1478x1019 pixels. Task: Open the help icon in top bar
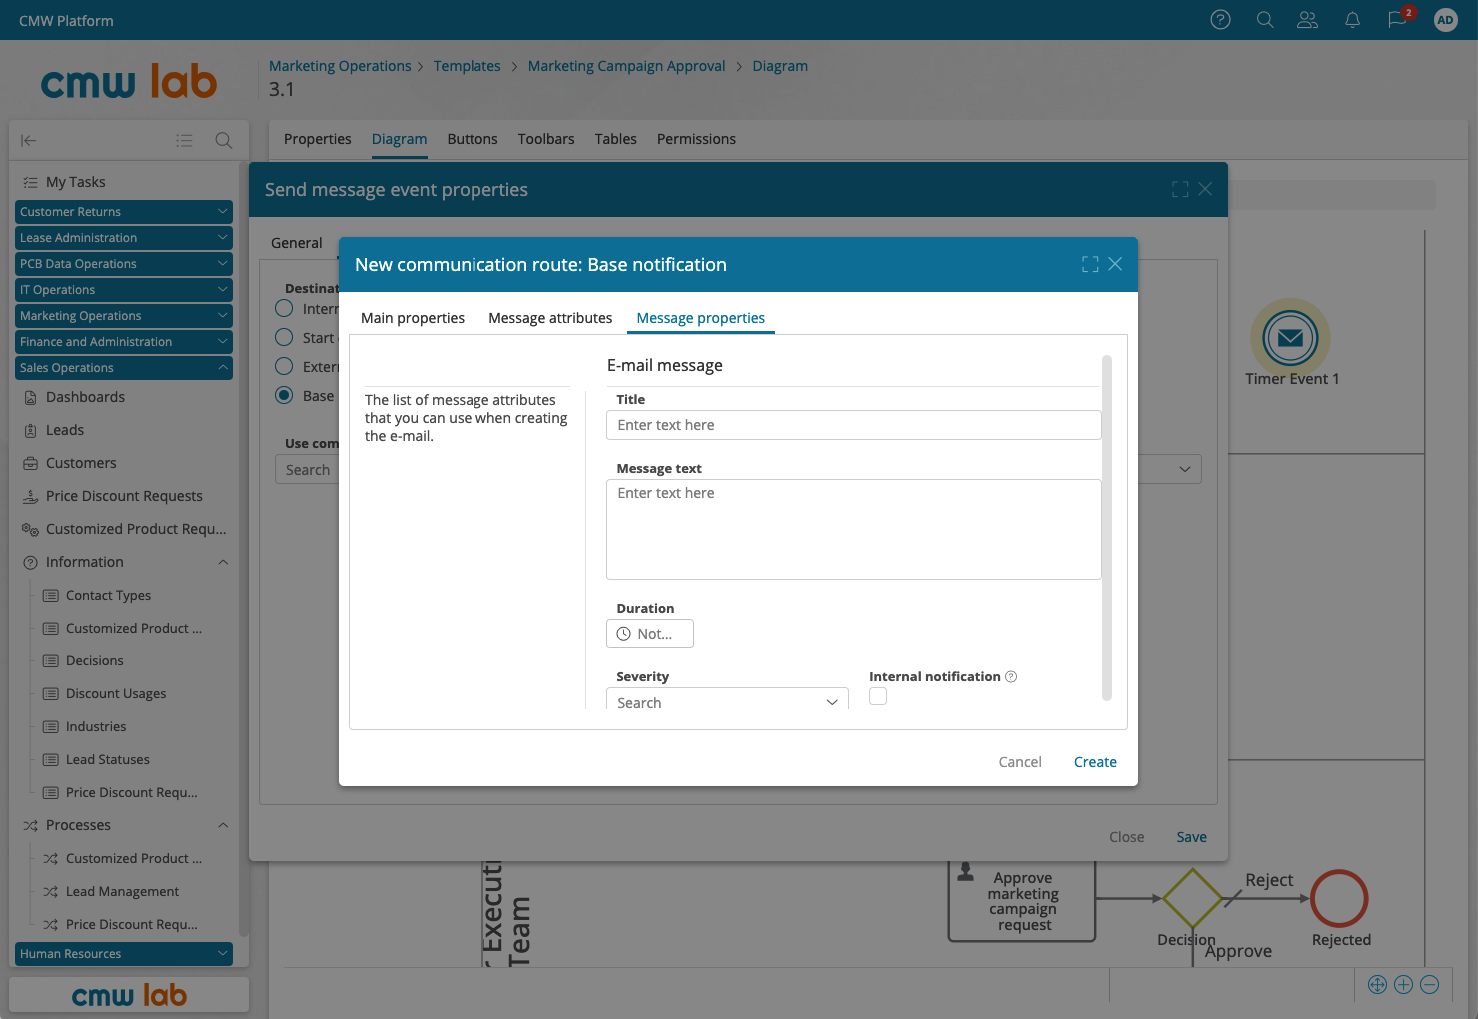[x=1220, y=20]
